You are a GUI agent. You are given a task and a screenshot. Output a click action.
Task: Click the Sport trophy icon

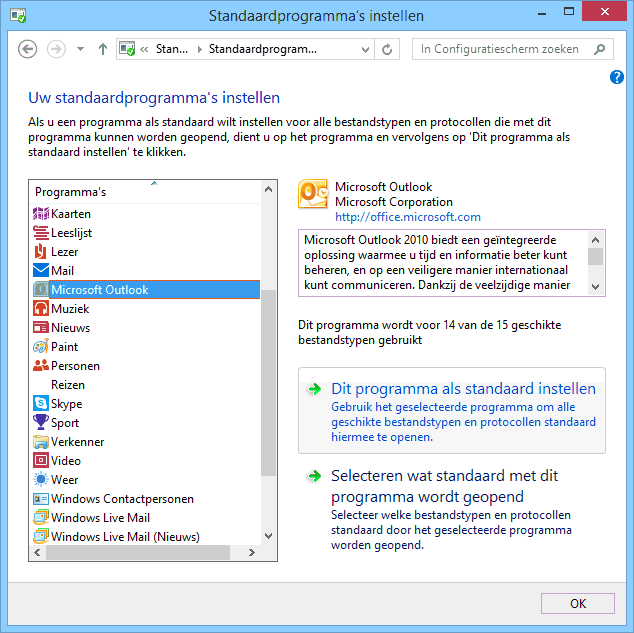click(40, 423)
